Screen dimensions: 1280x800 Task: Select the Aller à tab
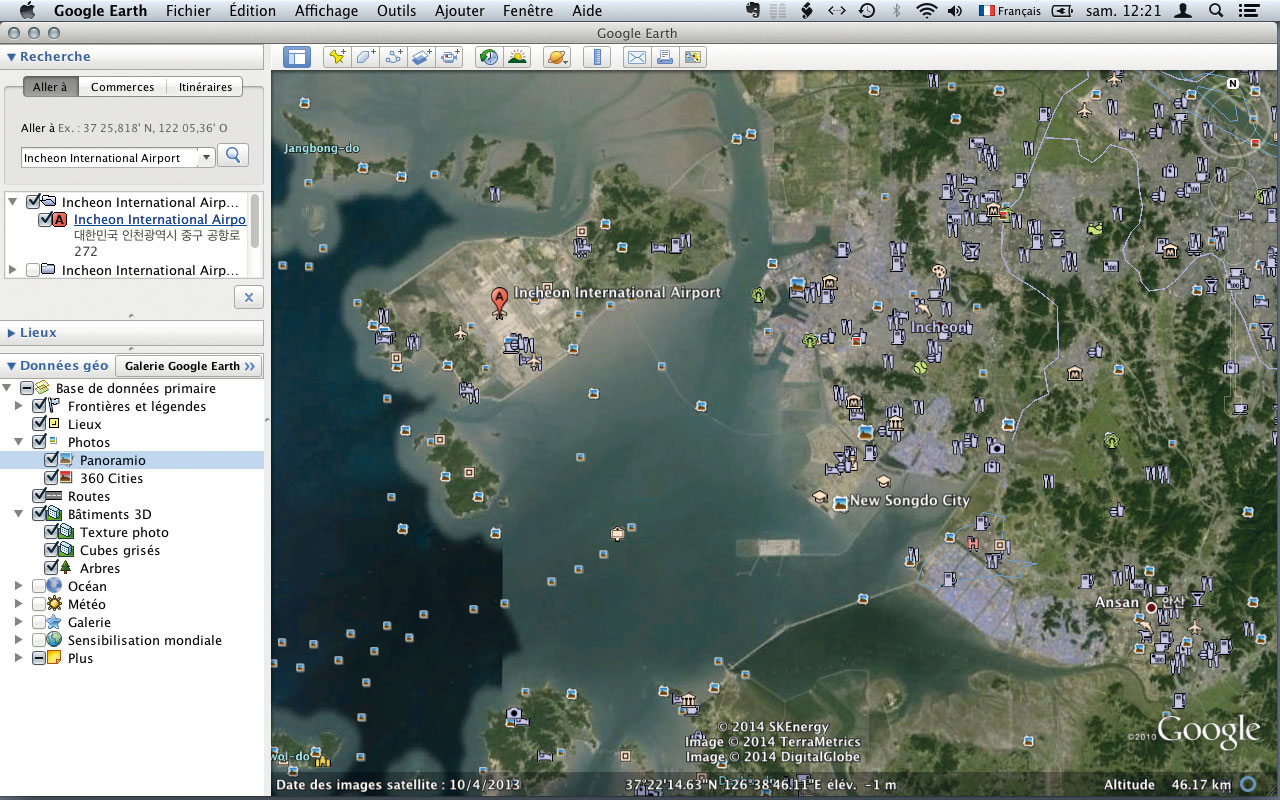click(x=50, y=87)
